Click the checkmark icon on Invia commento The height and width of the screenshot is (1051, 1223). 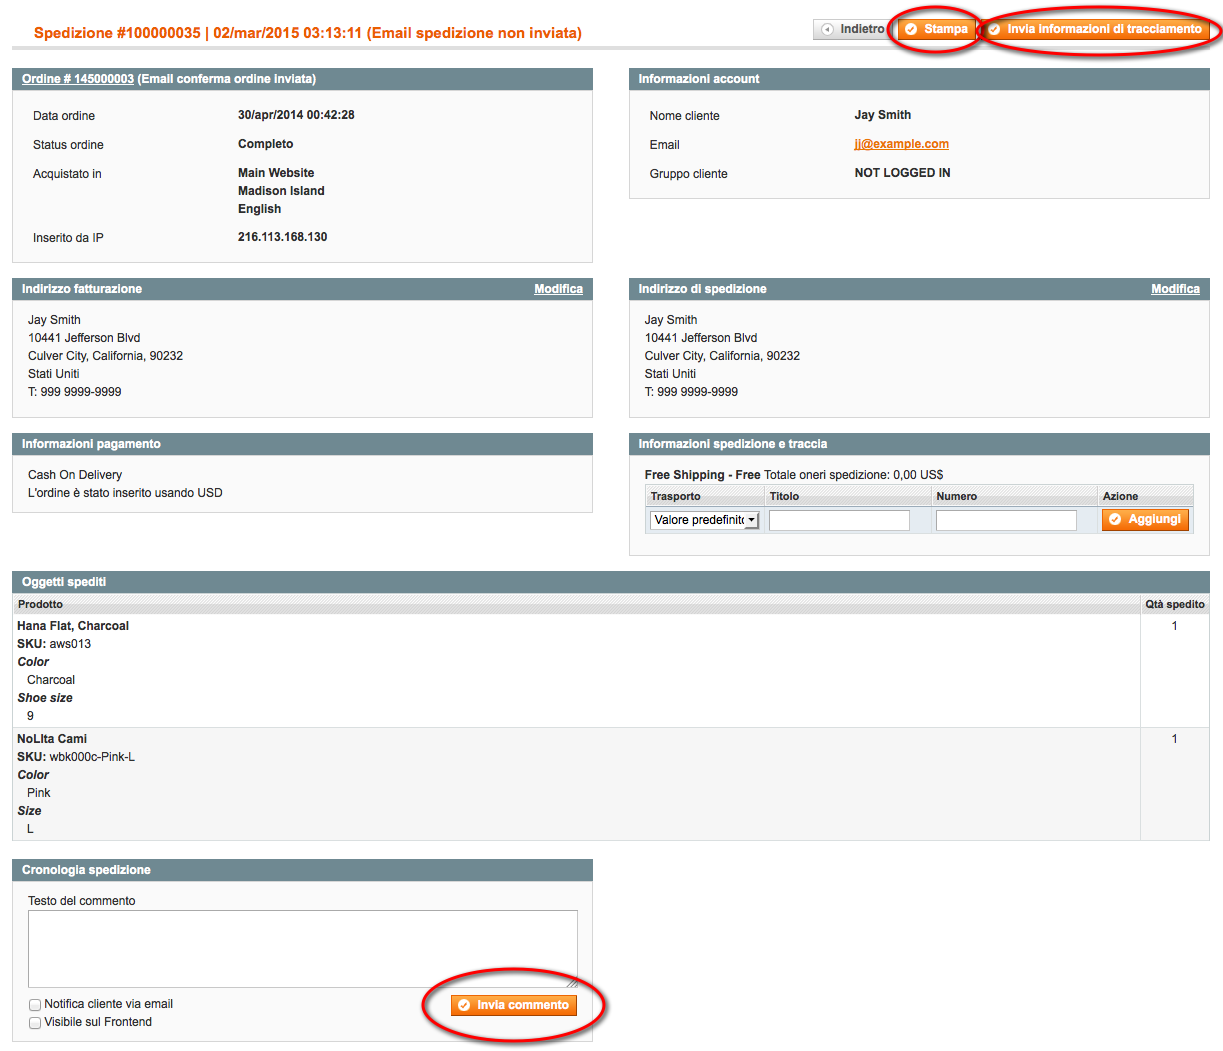464,1005
